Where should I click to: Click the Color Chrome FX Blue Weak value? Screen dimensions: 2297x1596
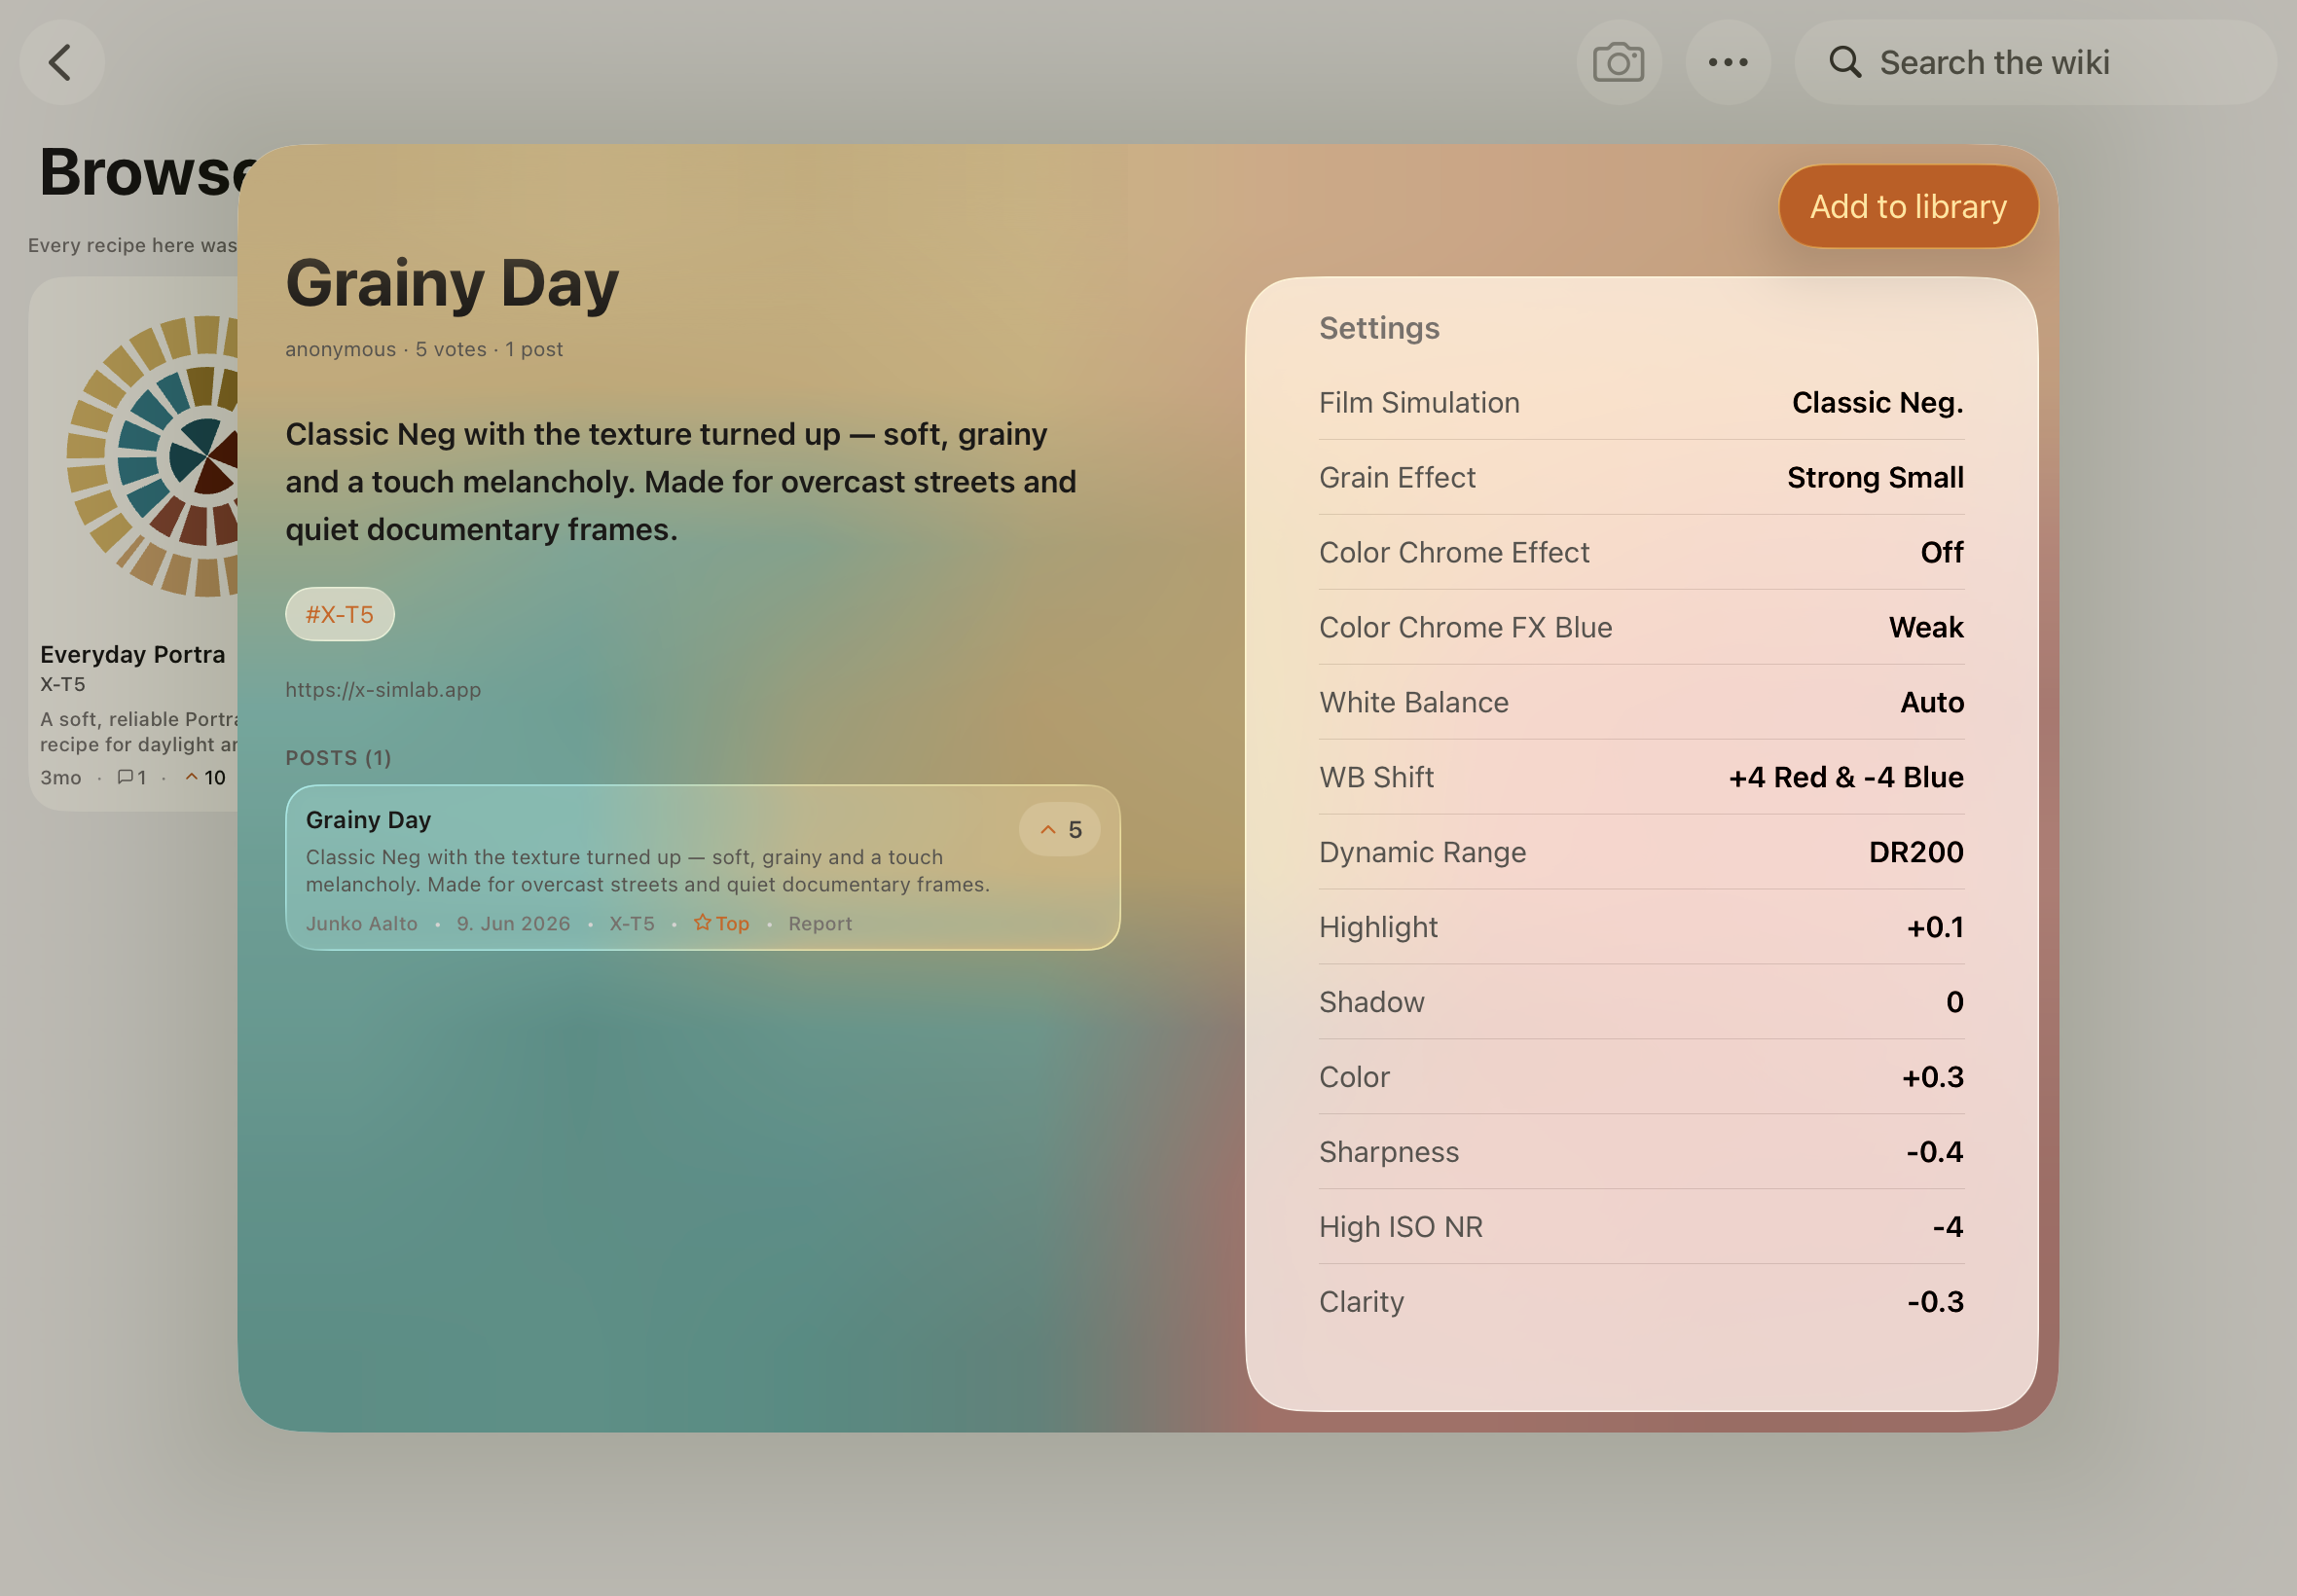(x=1926, y=627)
